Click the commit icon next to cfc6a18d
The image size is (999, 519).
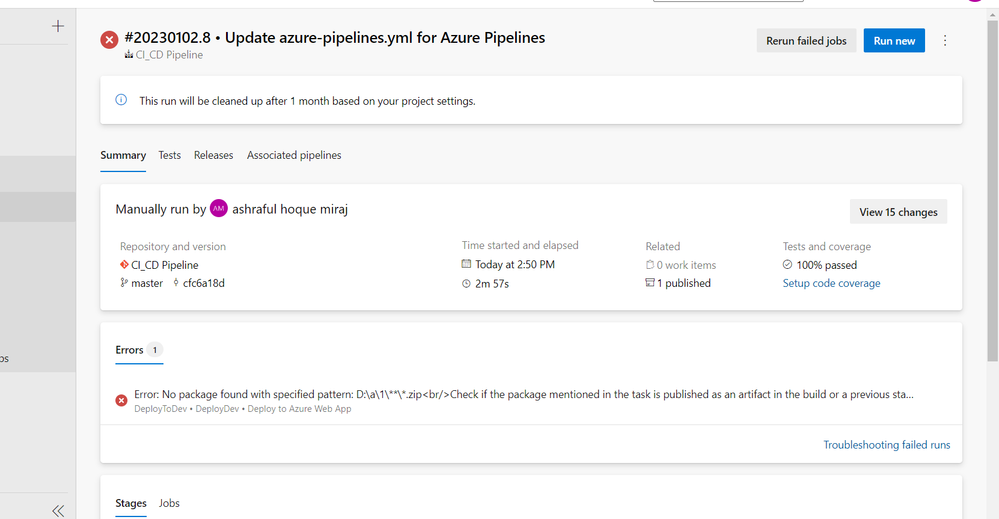coord(176,283)
